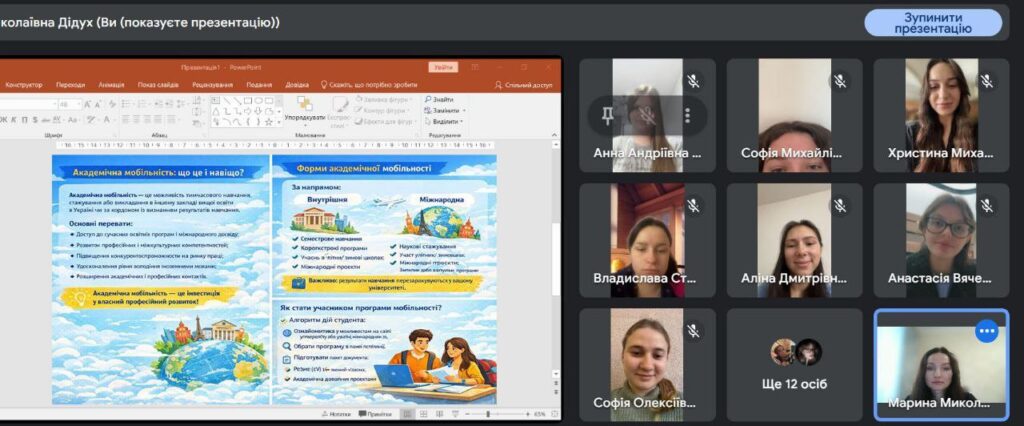Open the Анімація ribbon tab
This screenshot has height=426, width=1024.
pyautogui.click(x=111, y=85)
